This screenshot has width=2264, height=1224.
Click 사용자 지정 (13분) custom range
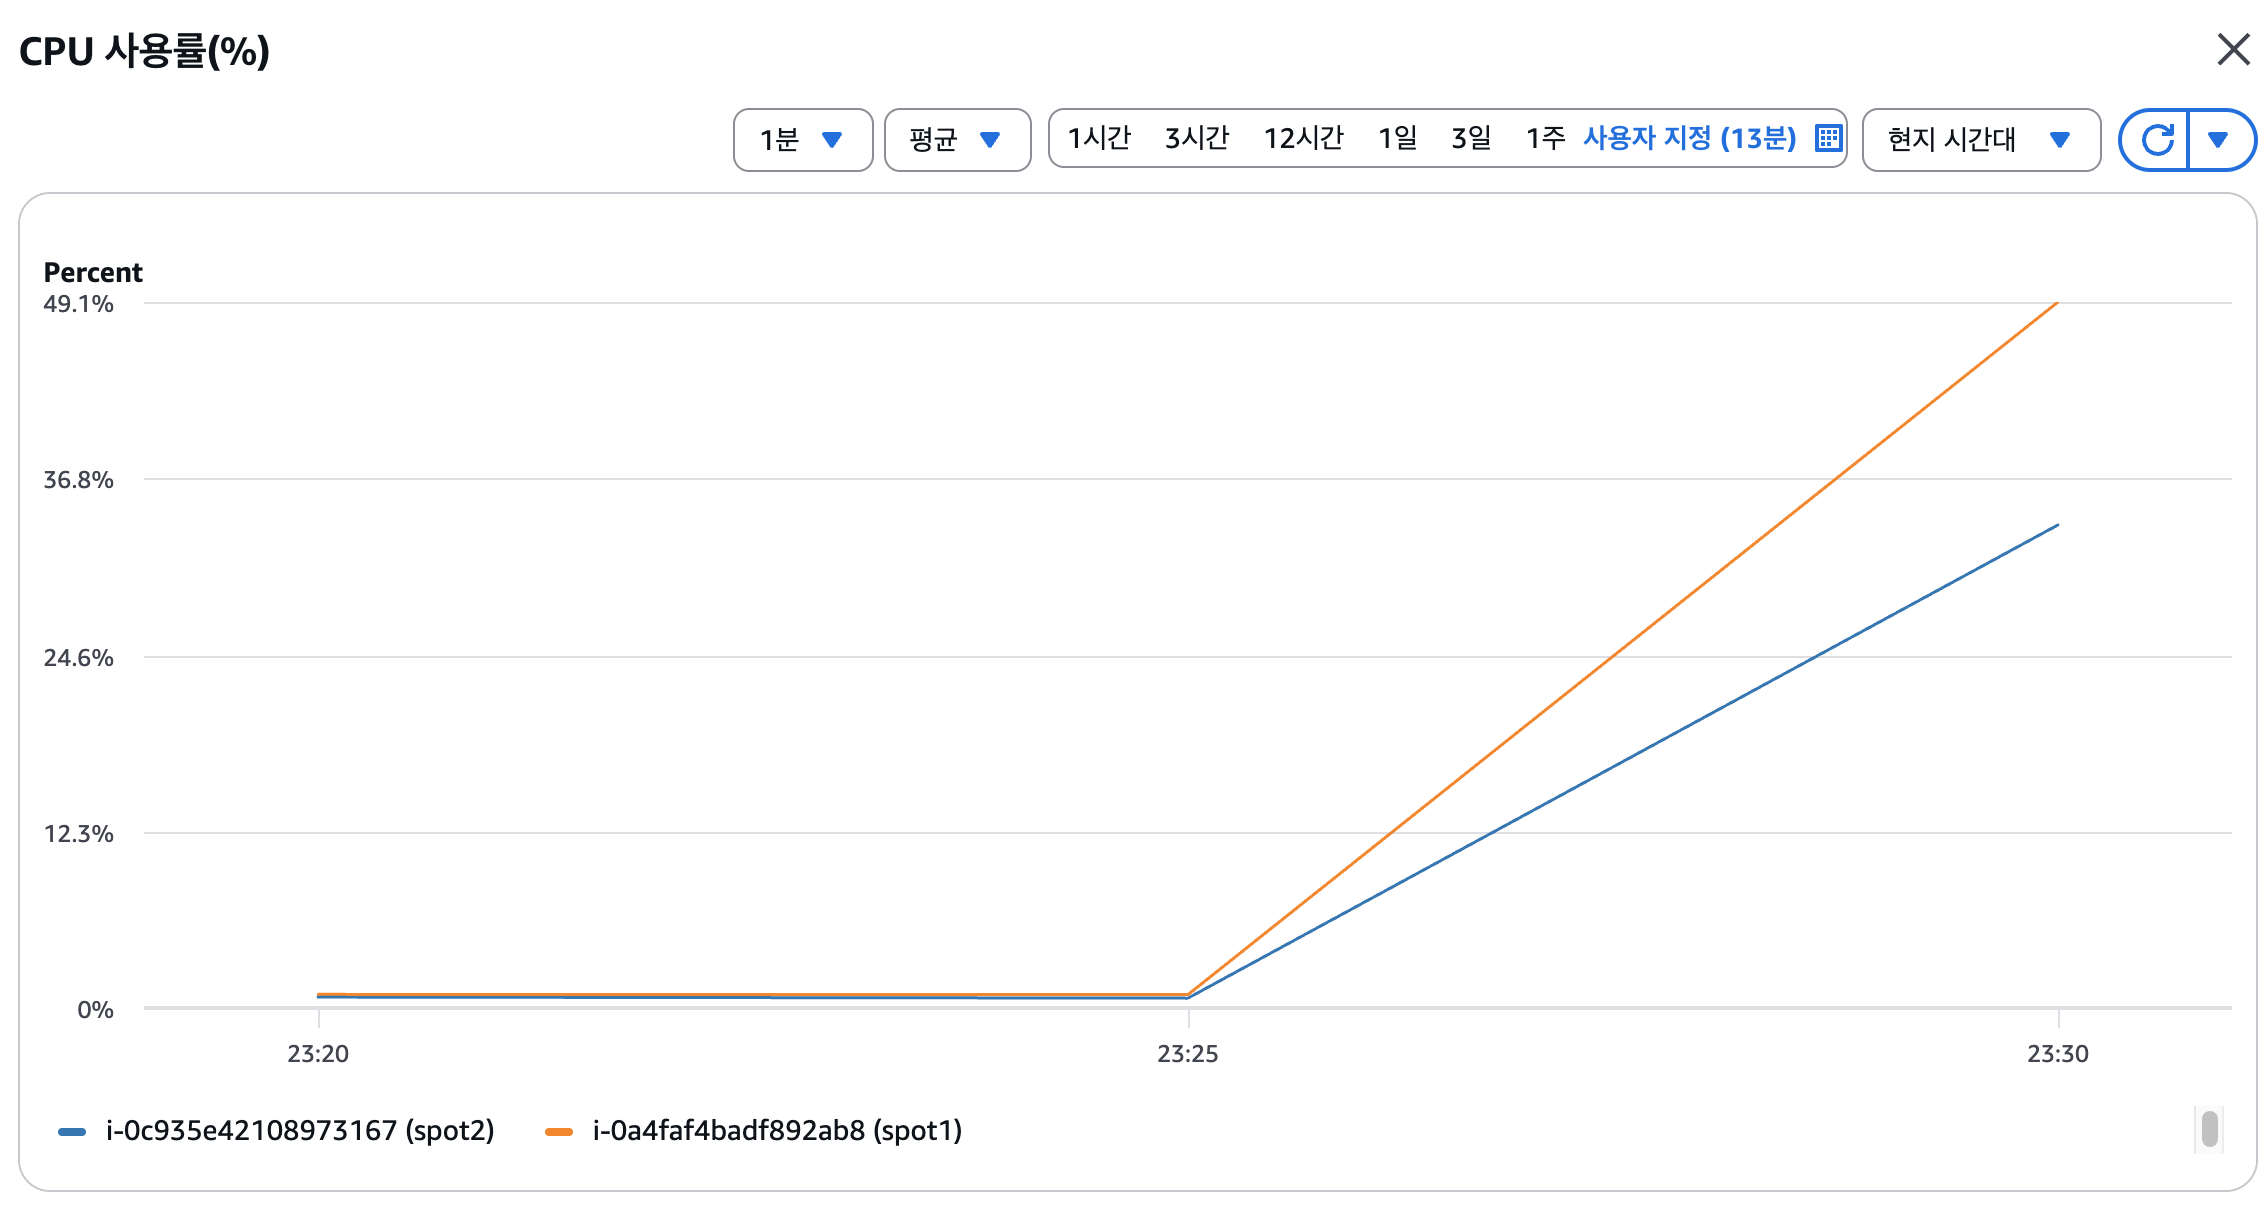click(1689, 138)
